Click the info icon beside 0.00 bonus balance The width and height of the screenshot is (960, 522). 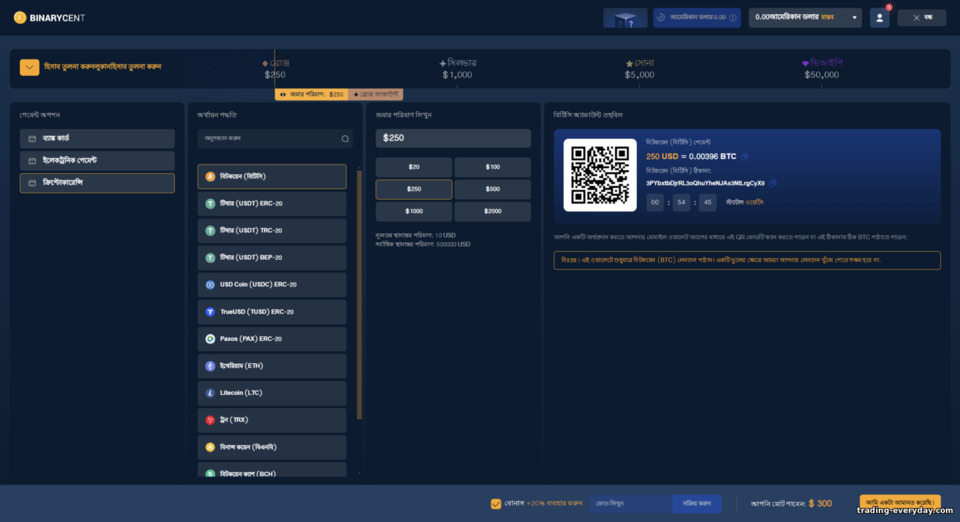(732, 18)
